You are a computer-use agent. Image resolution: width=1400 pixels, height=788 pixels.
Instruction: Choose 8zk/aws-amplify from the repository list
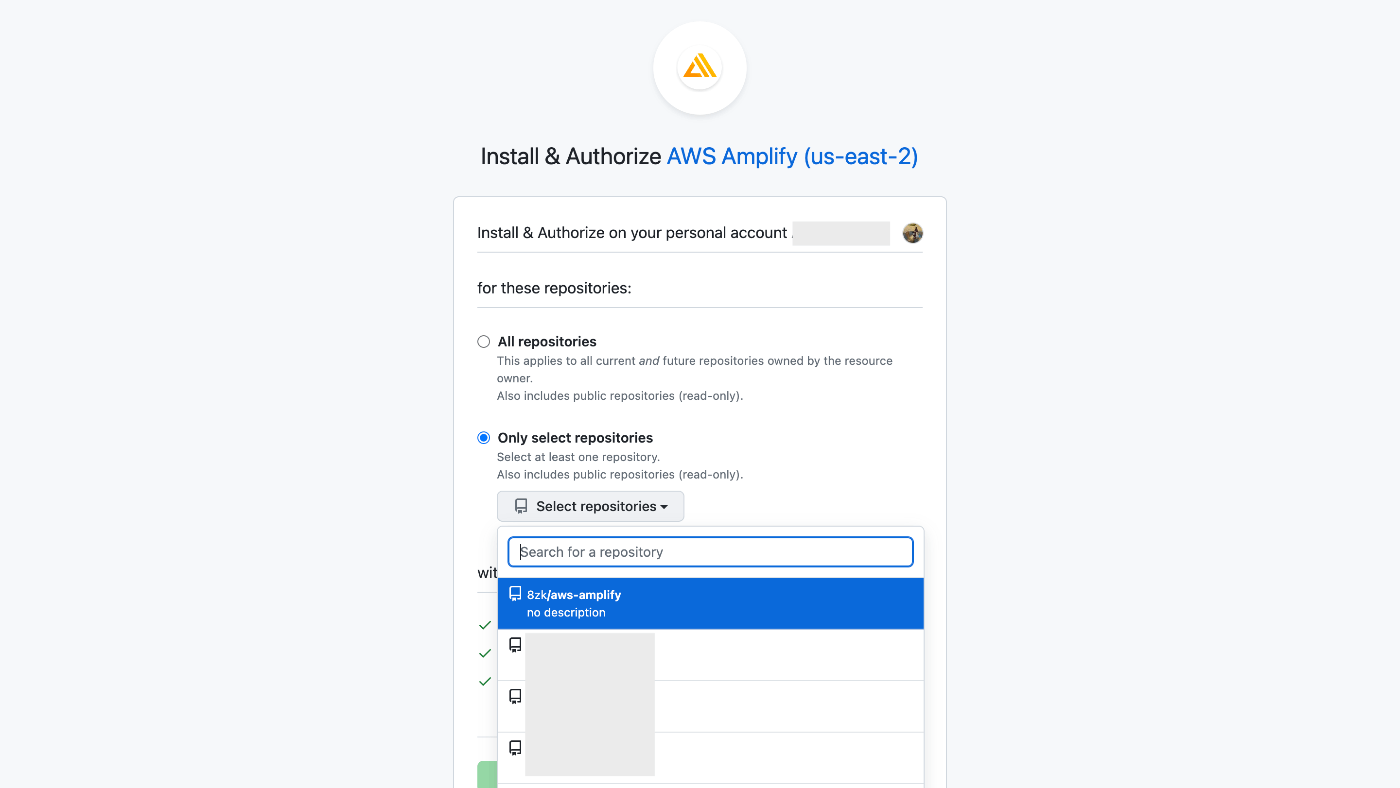click(x=711, y=603)
